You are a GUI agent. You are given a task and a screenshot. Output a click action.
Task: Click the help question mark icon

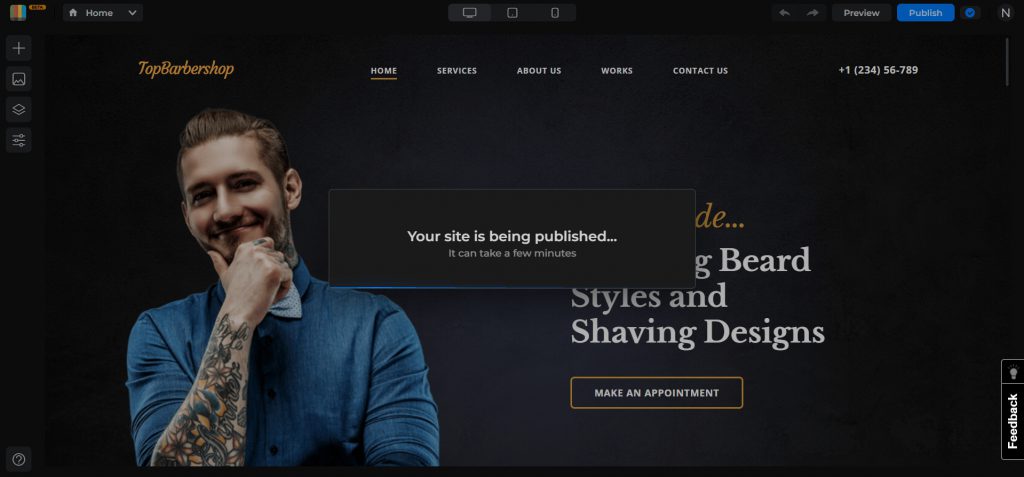click(19, 459)
